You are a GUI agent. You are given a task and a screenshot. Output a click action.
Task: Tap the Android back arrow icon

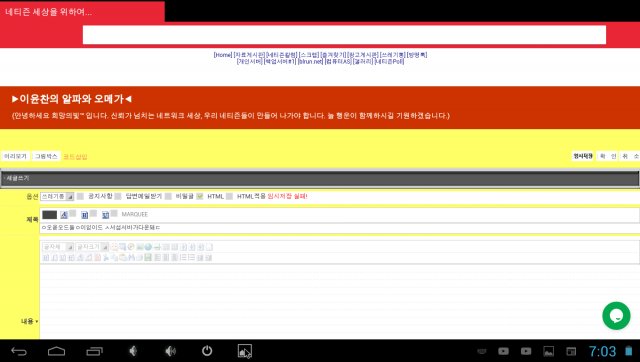pos(18,351)
